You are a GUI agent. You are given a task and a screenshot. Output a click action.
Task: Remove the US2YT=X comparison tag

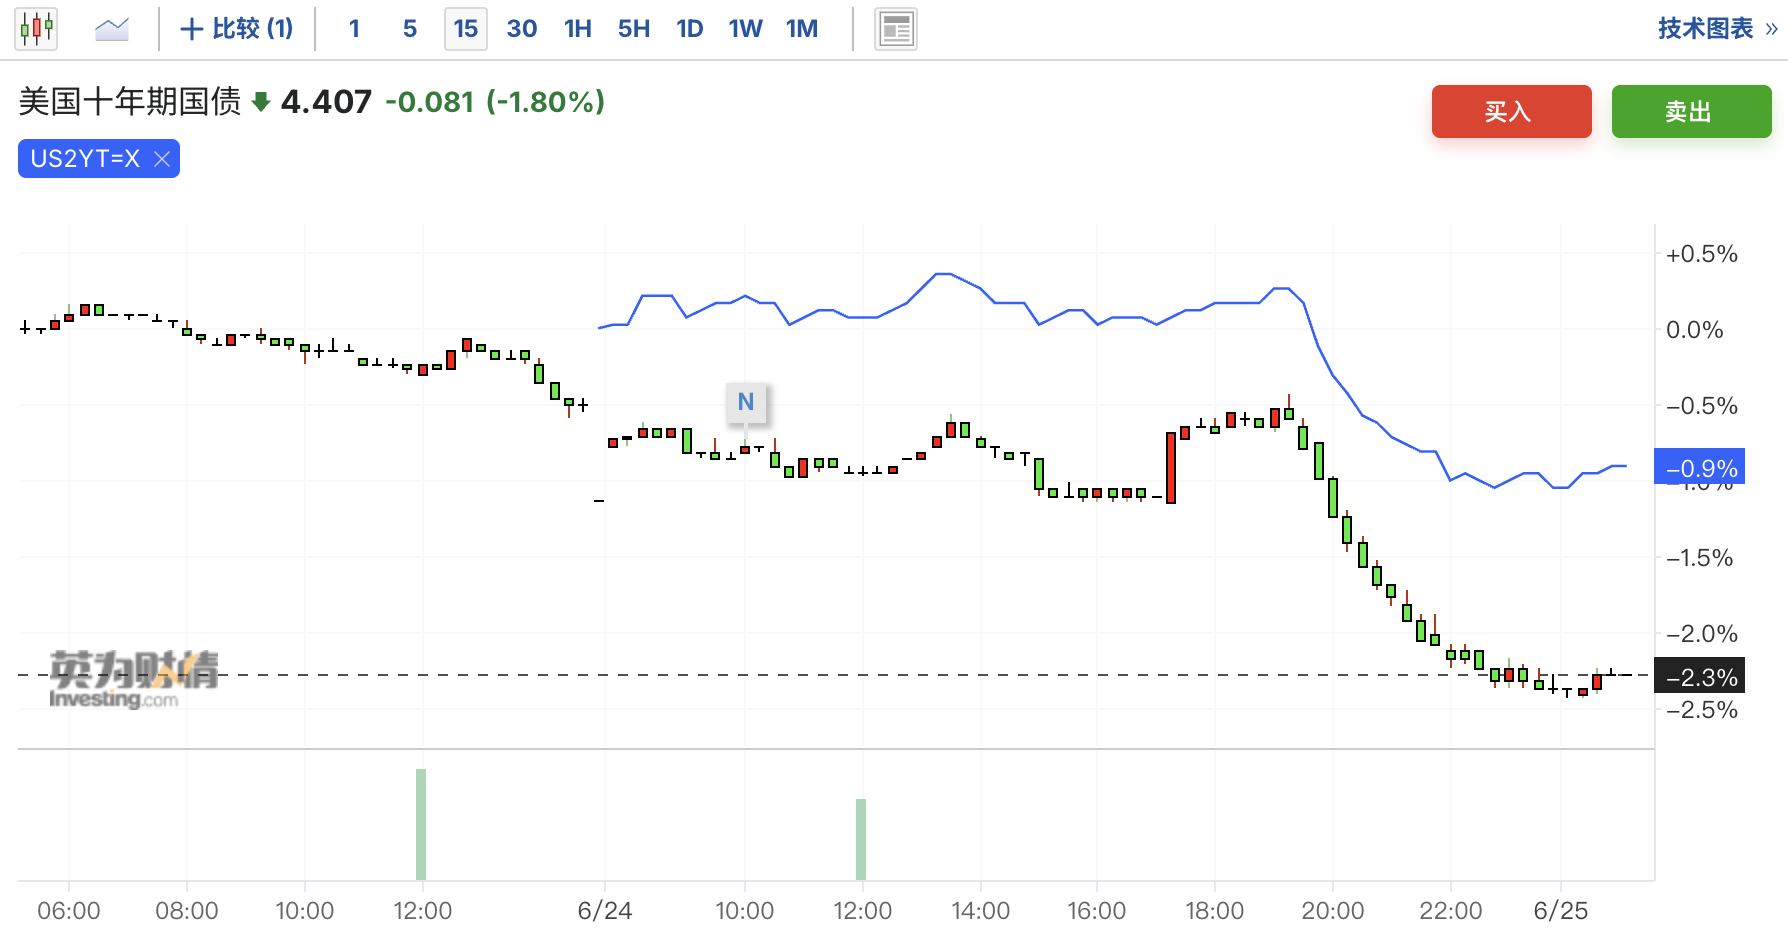coord(162,159)
